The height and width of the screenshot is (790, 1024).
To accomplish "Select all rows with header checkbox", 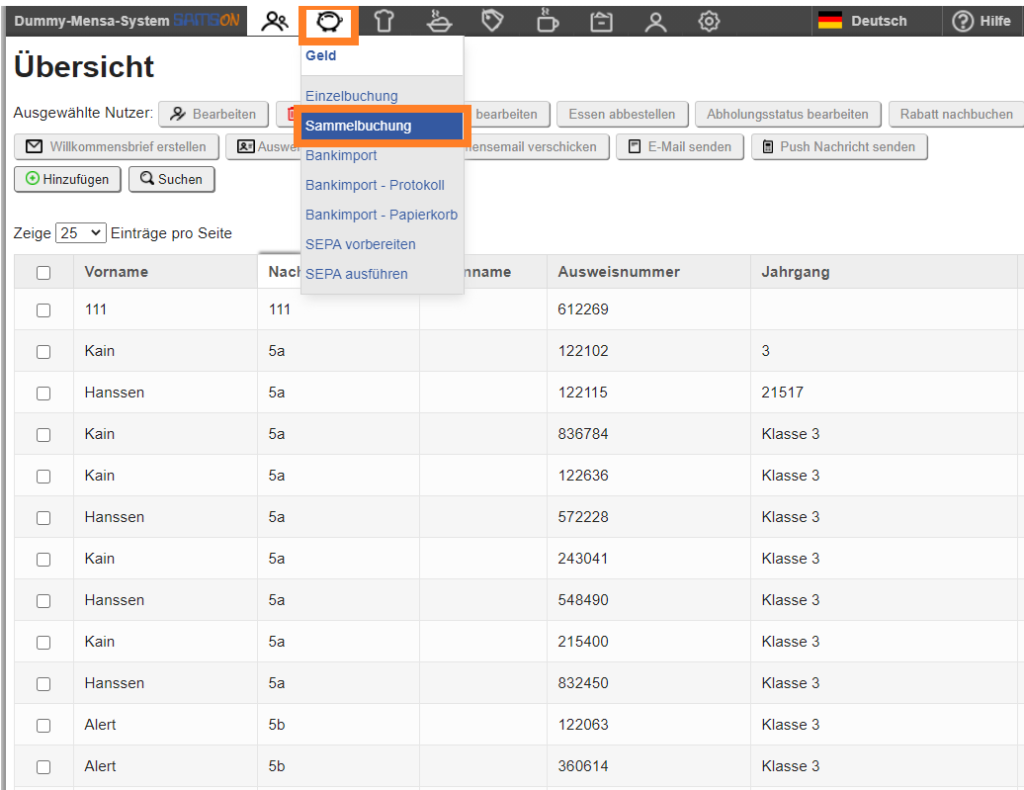I will 43,272.
